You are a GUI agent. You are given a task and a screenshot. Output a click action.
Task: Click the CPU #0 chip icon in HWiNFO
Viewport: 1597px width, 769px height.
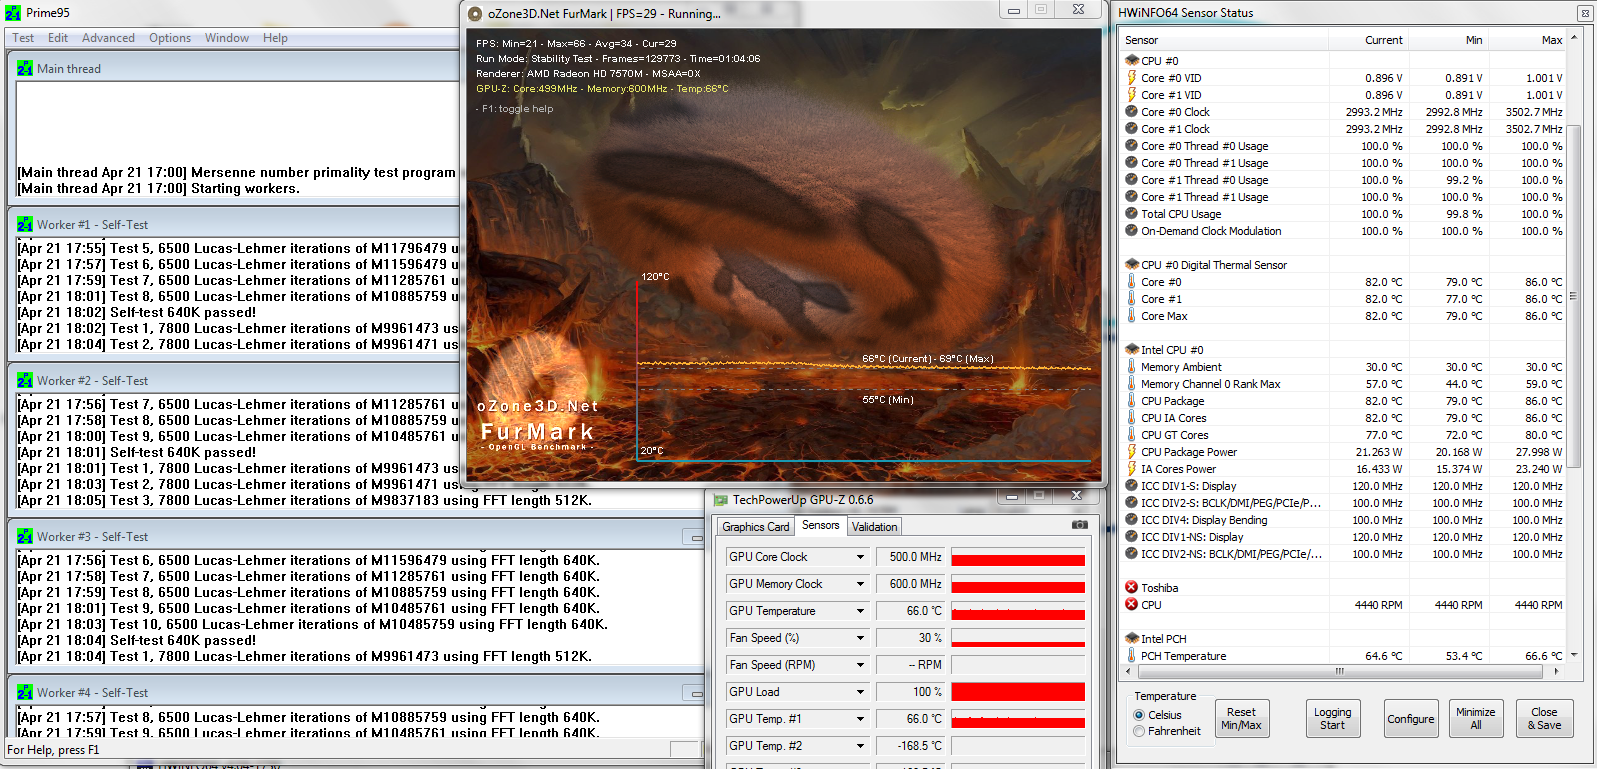pos(1132,60)
